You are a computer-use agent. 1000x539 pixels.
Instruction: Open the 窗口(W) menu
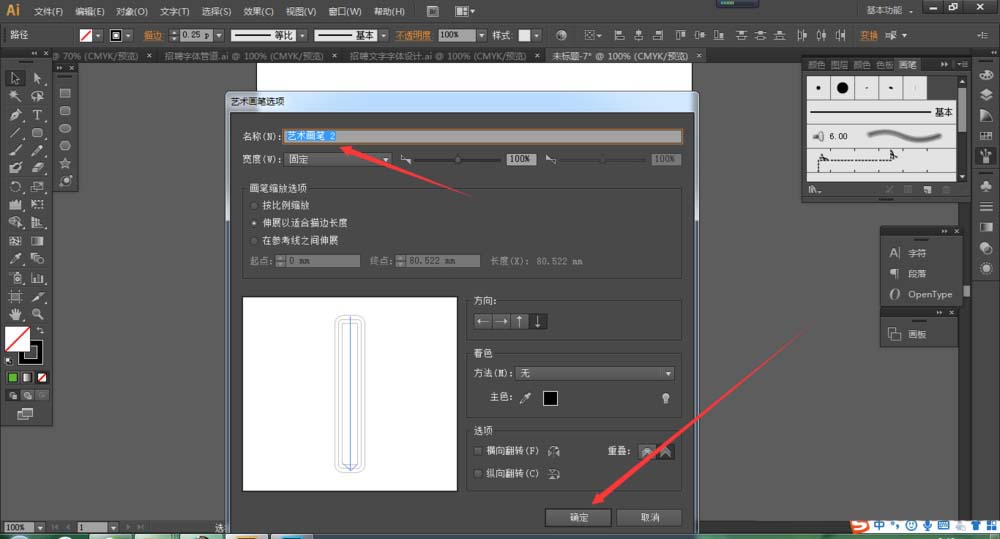(344, 11)
